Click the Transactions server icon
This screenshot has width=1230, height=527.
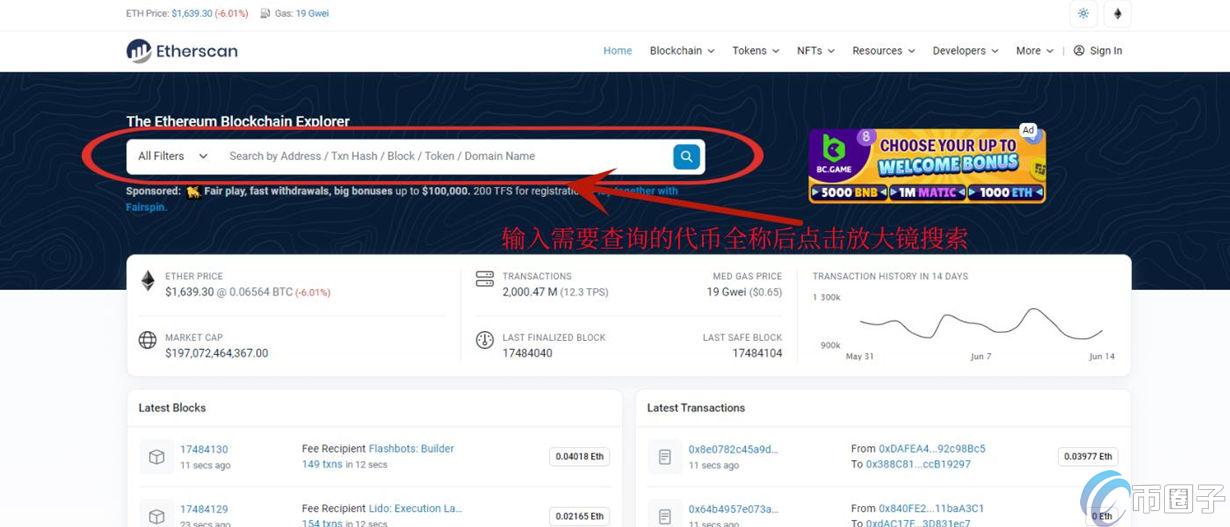[485, 279]
